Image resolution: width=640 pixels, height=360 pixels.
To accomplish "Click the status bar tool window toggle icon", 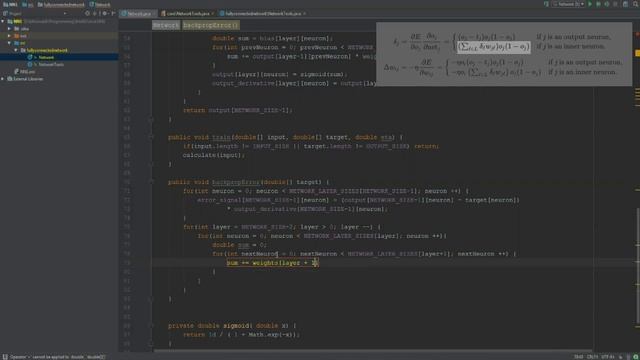I will pos(4,357).
